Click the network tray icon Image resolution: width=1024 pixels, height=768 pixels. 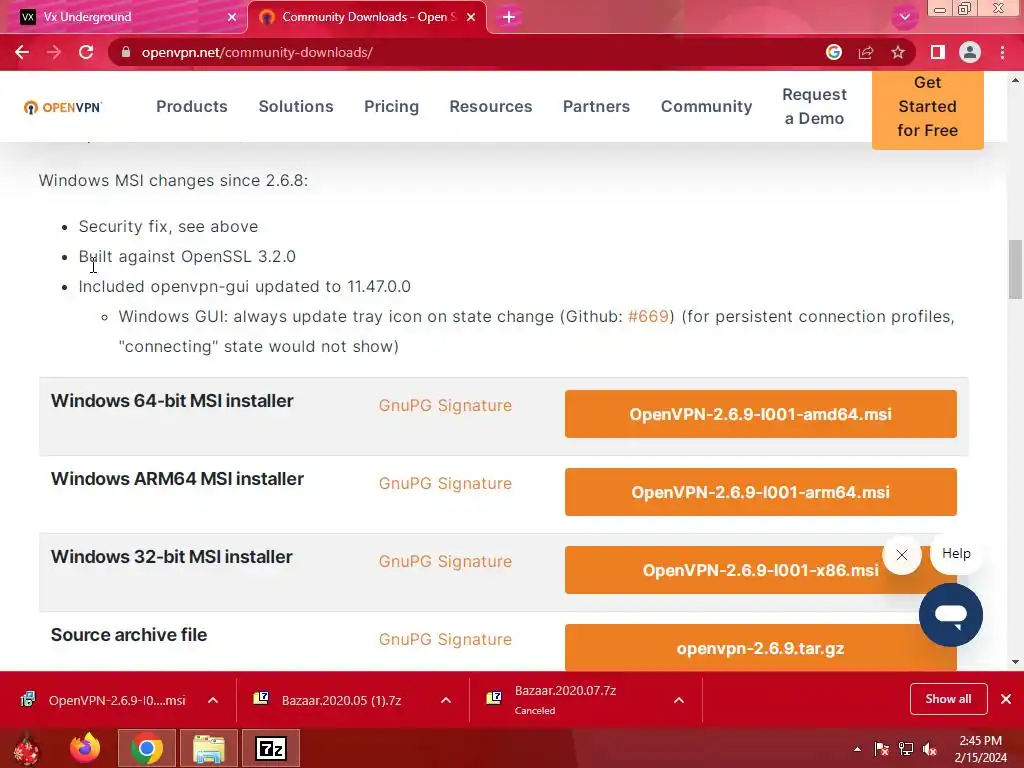tap(906, 749)
